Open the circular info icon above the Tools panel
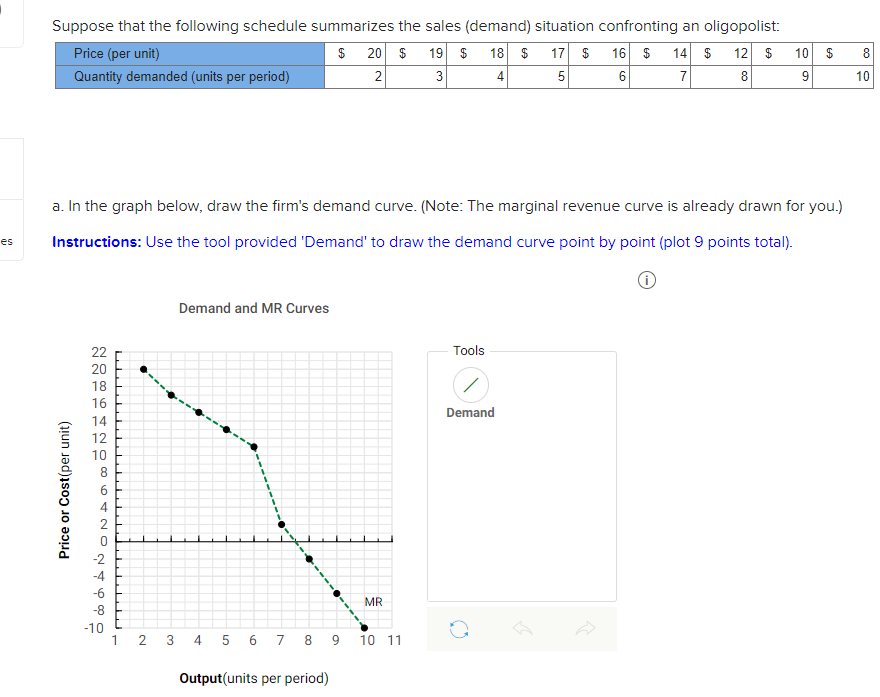 646,280
